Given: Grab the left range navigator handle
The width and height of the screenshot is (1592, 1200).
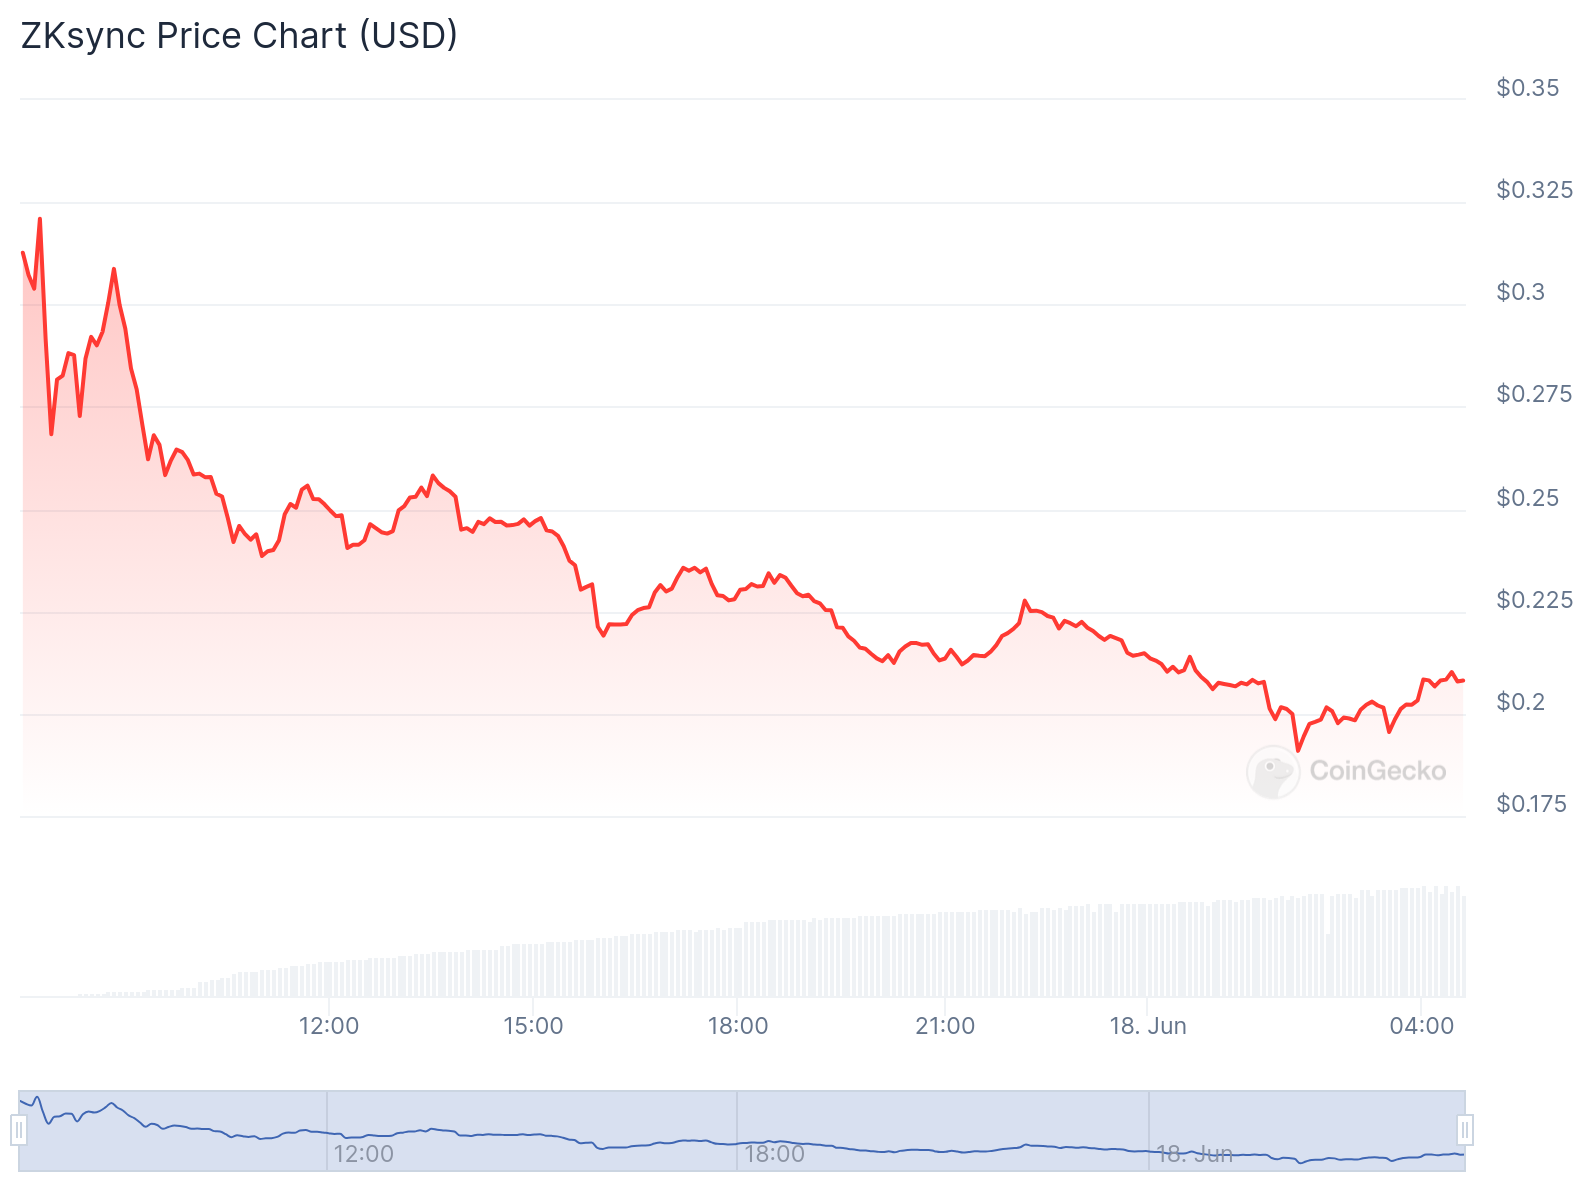Looking at the screenshot, I should 19,1130.
